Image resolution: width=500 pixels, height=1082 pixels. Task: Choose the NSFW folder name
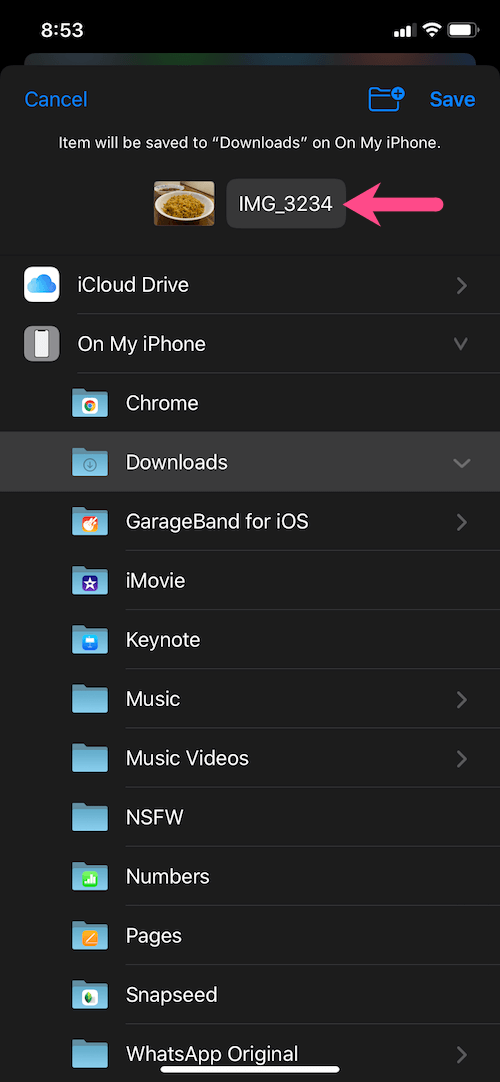pos(154,818)
